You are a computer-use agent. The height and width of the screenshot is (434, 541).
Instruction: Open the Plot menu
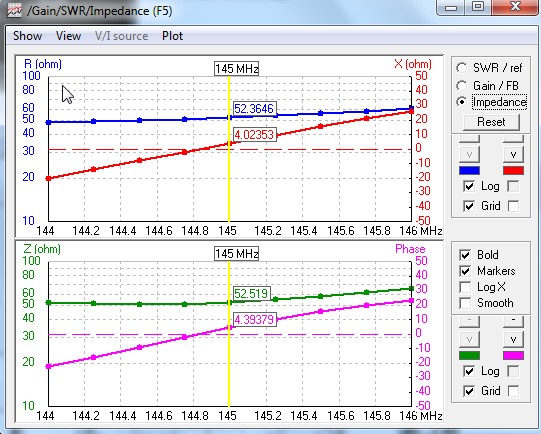[x=173, y=36]
